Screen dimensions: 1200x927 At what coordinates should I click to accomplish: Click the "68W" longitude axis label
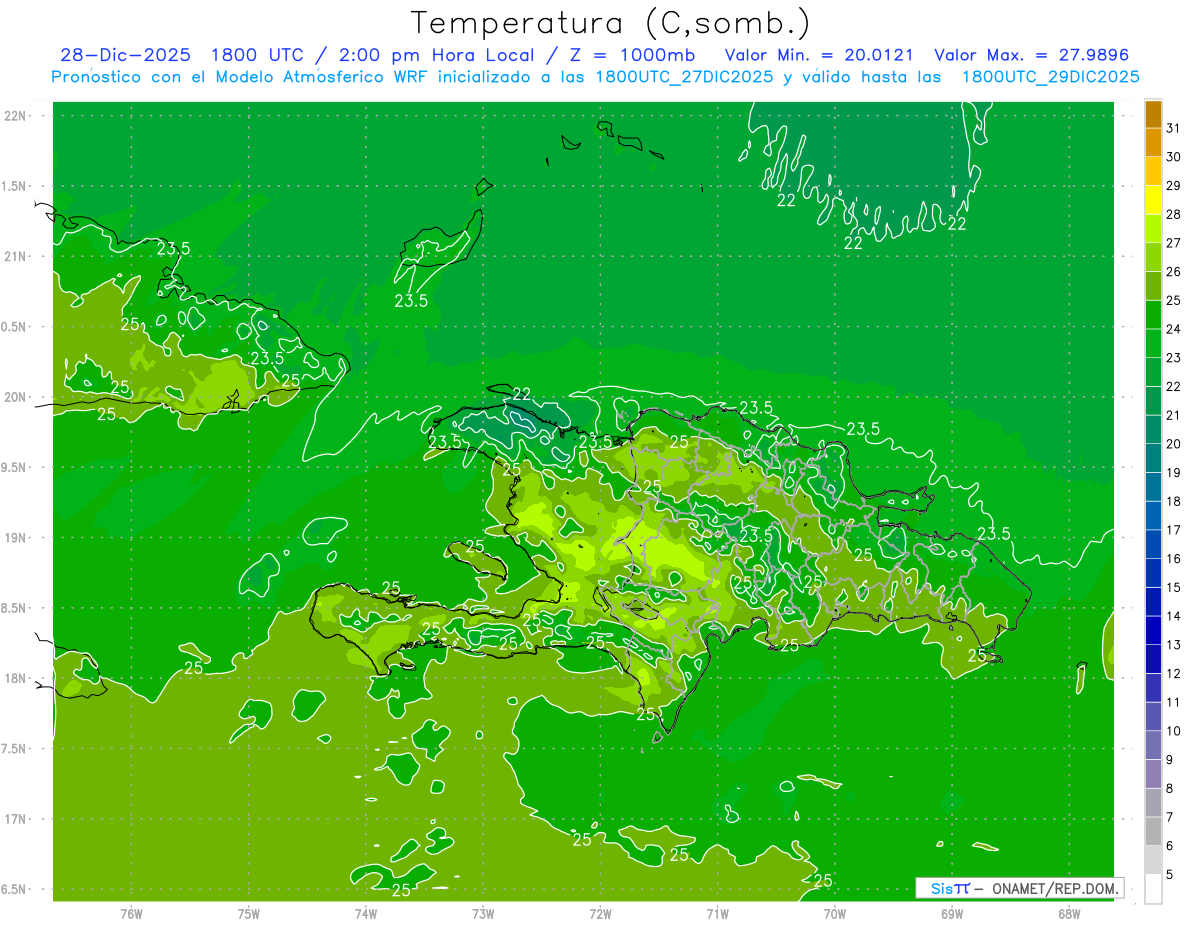[x=1069, y=913]
